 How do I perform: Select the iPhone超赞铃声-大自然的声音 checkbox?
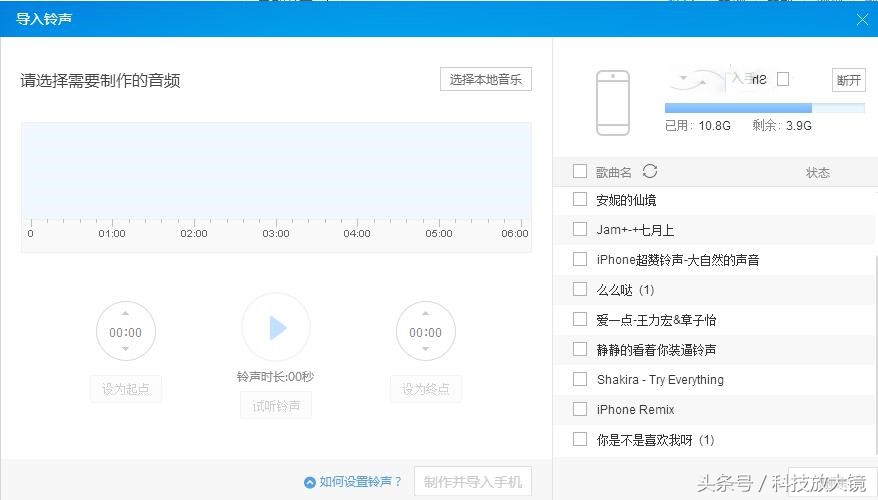(x=580, y=259)
